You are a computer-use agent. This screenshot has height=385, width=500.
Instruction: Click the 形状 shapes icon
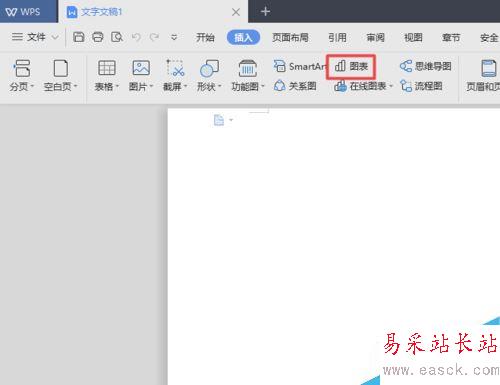coord(209,68)
